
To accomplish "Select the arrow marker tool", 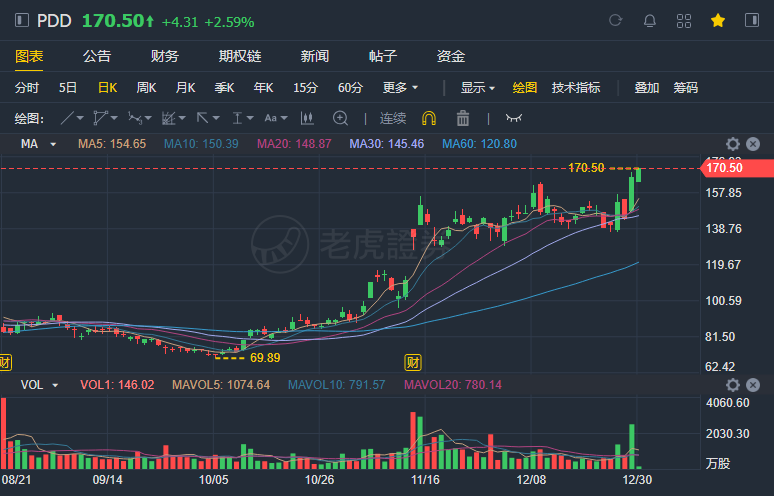I will pyautogui.click(x=202, y=118).
